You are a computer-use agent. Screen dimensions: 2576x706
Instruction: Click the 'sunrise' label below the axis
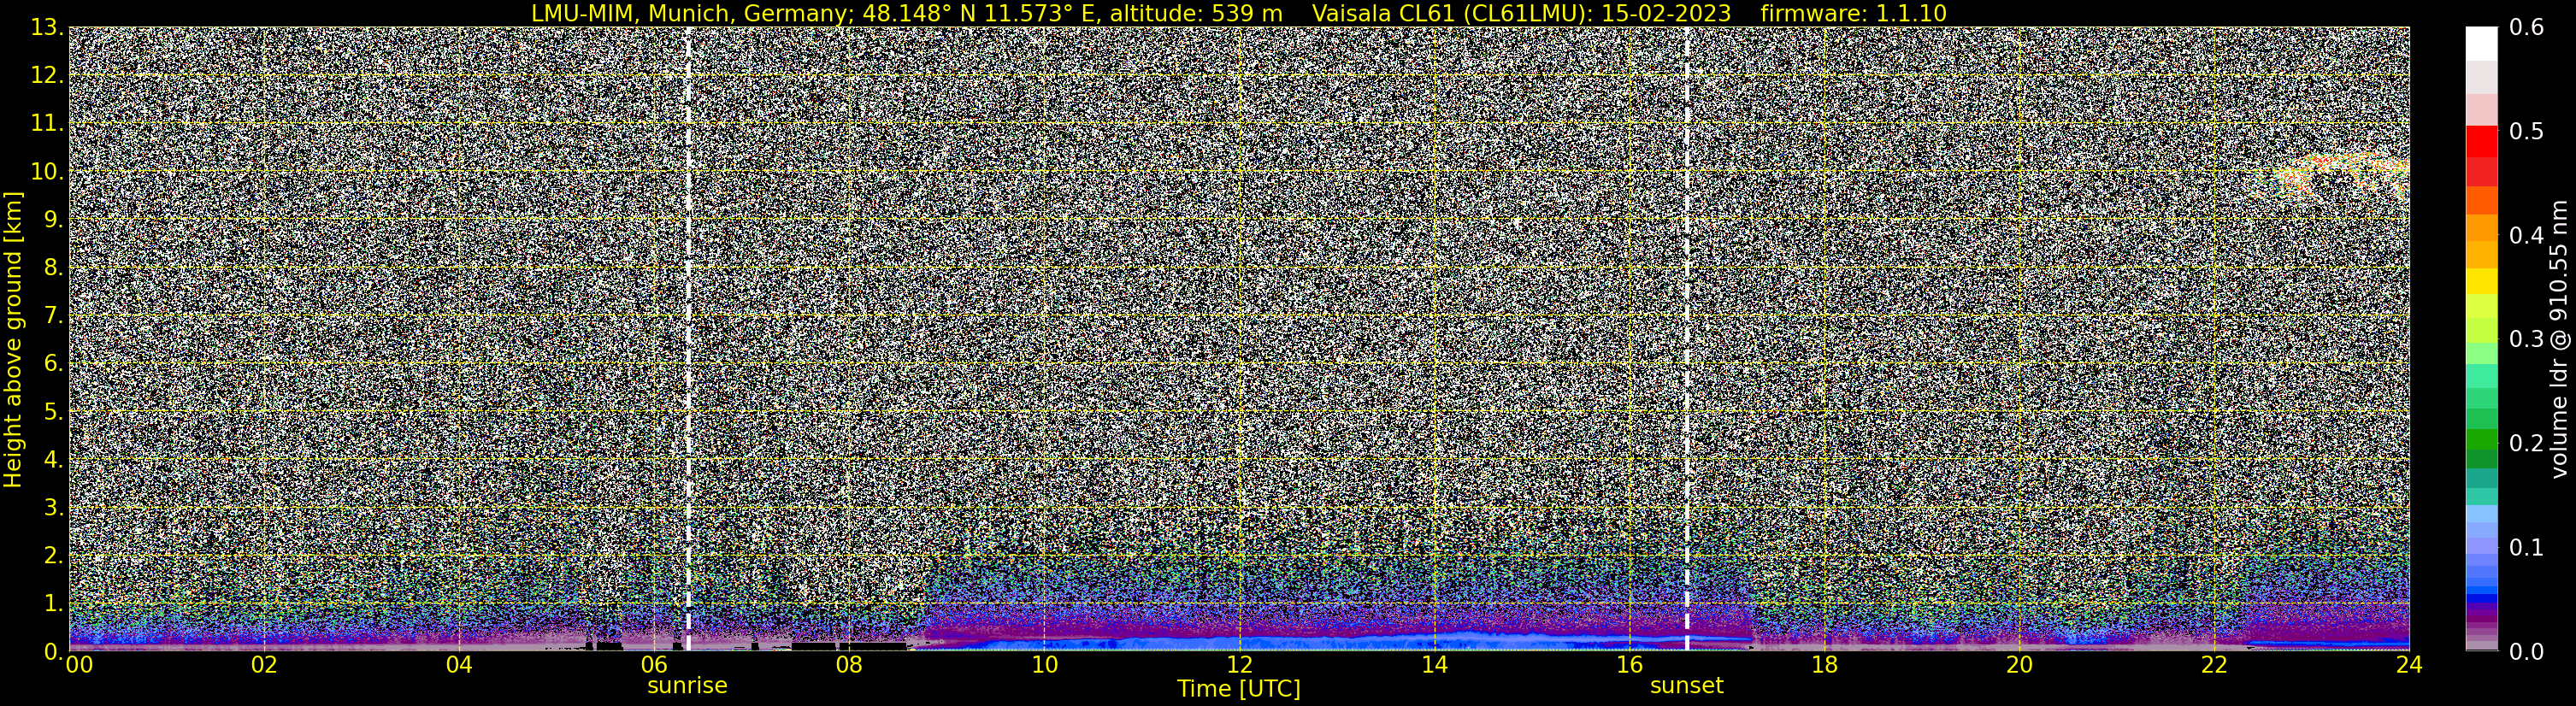click(x=687, y=686)
